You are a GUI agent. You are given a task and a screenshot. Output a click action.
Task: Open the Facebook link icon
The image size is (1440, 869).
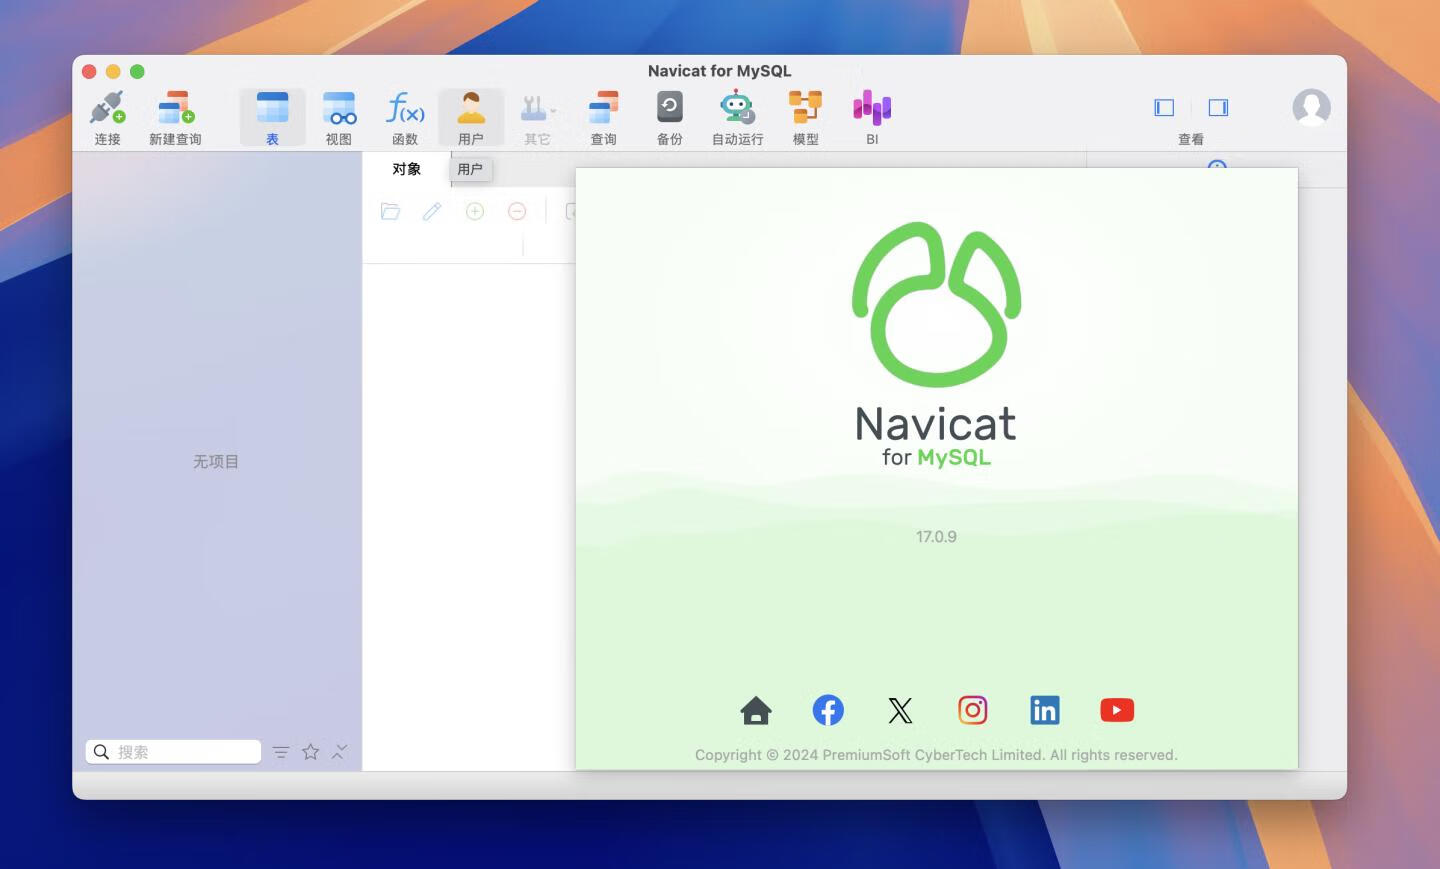point(828,710)
